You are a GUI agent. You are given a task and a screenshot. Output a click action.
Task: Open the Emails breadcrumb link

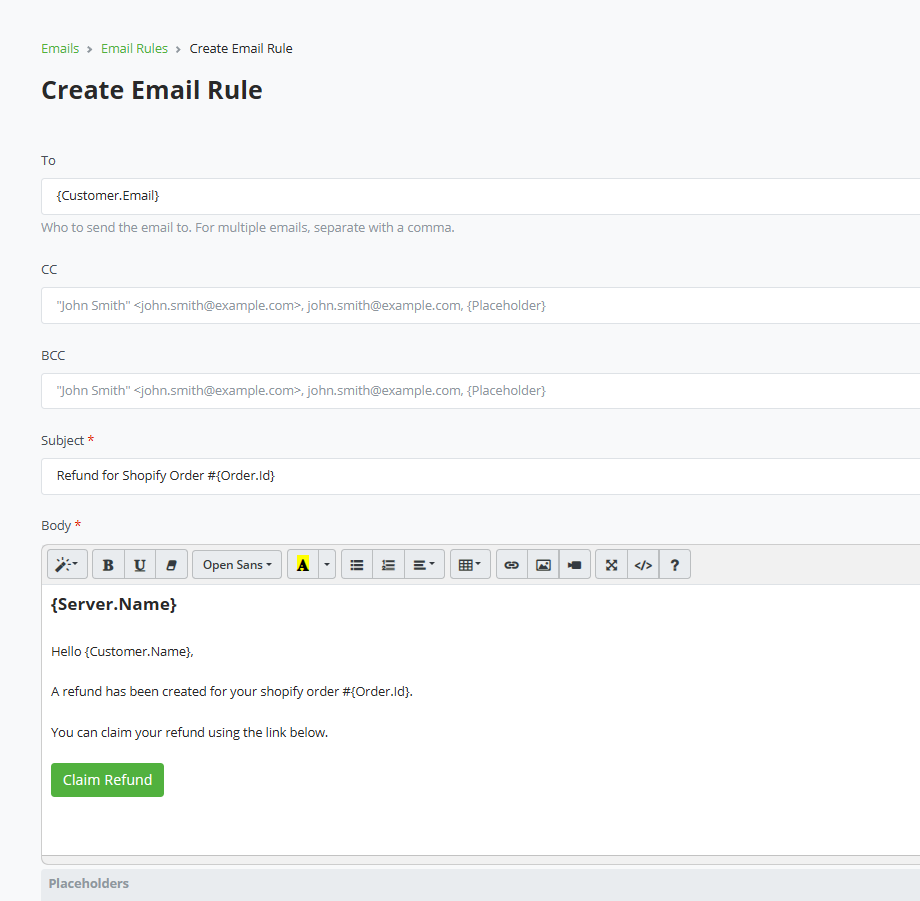tap(60, 47)
